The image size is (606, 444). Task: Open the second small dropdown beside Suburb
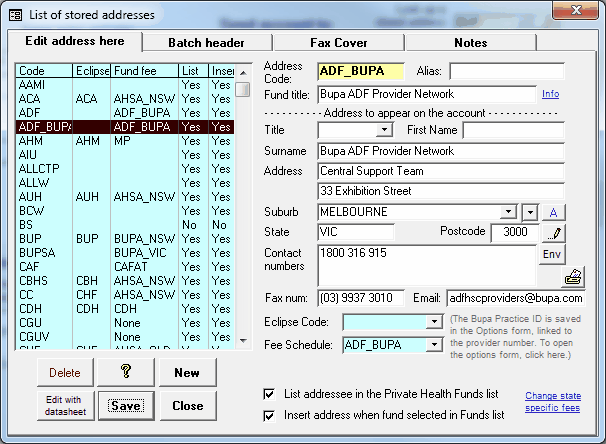pyautogui.click(x=530, y=212)
